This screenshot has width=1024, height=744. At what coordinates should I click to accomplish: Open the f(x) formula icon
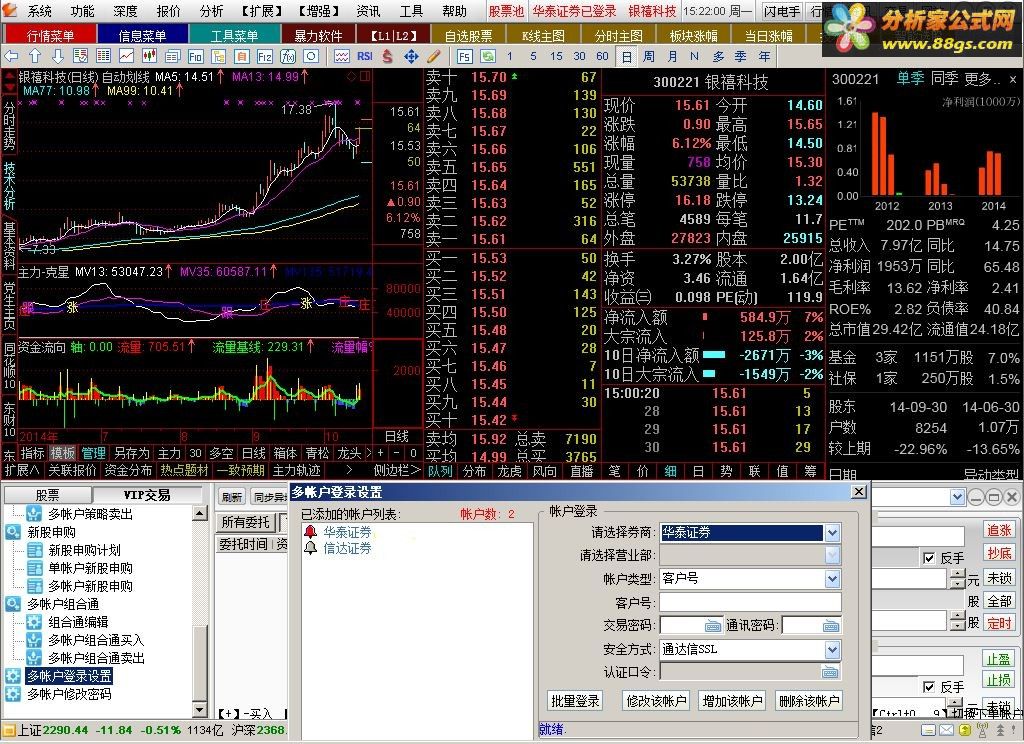point(288,57)
